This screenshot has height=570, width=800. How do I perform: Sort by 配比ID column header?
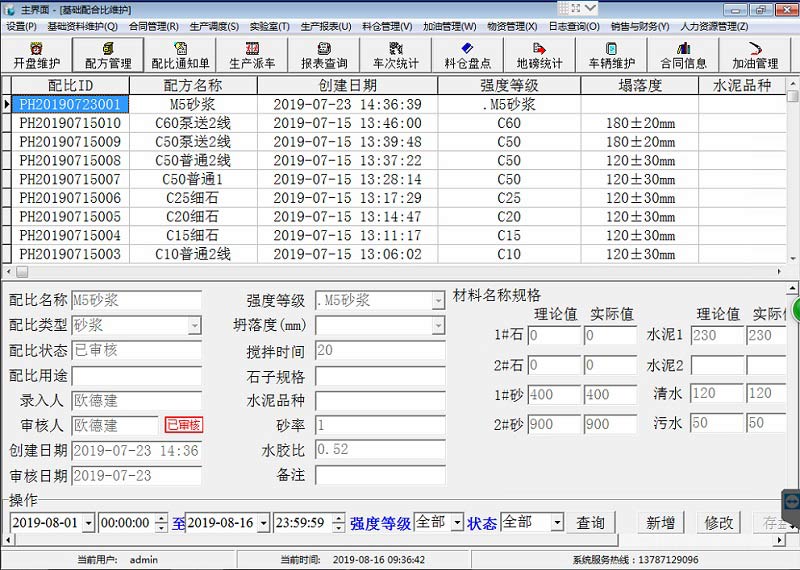pyautogui.click(x=70, y=85)
